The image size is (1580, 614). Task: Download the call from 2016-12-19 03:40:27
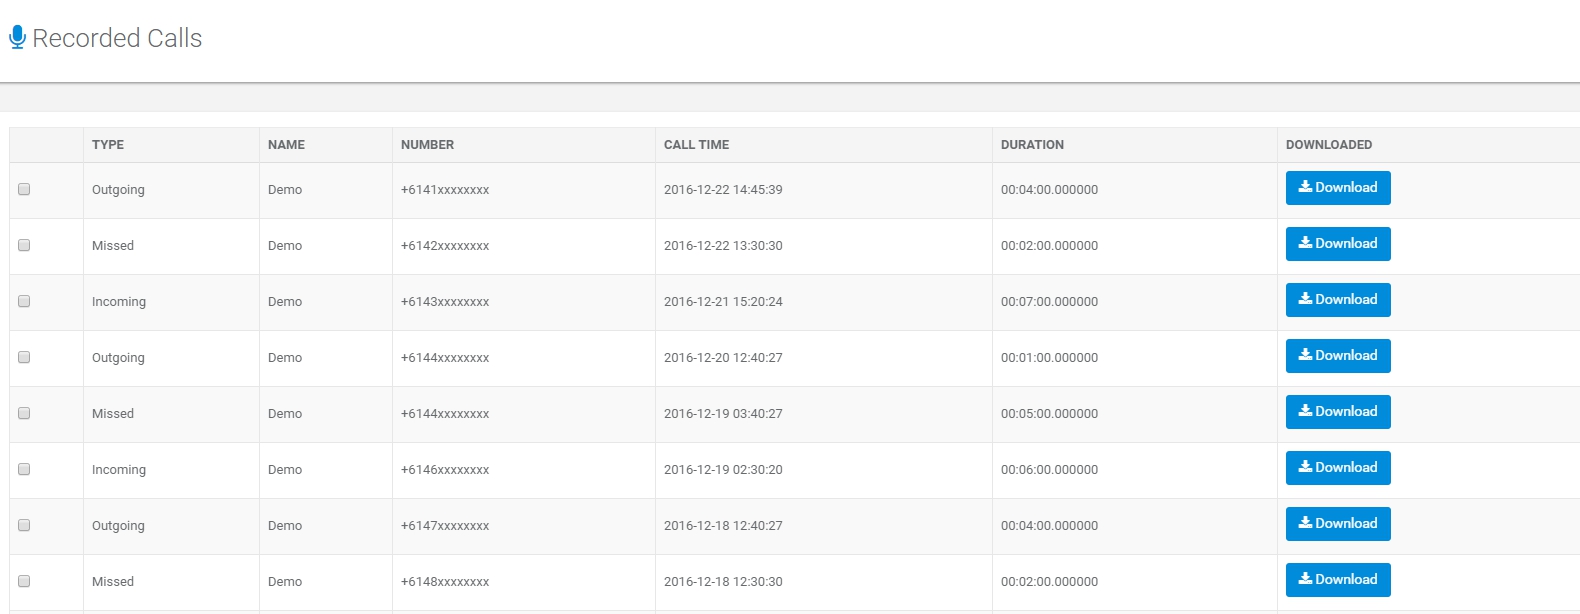[1338, 412]
